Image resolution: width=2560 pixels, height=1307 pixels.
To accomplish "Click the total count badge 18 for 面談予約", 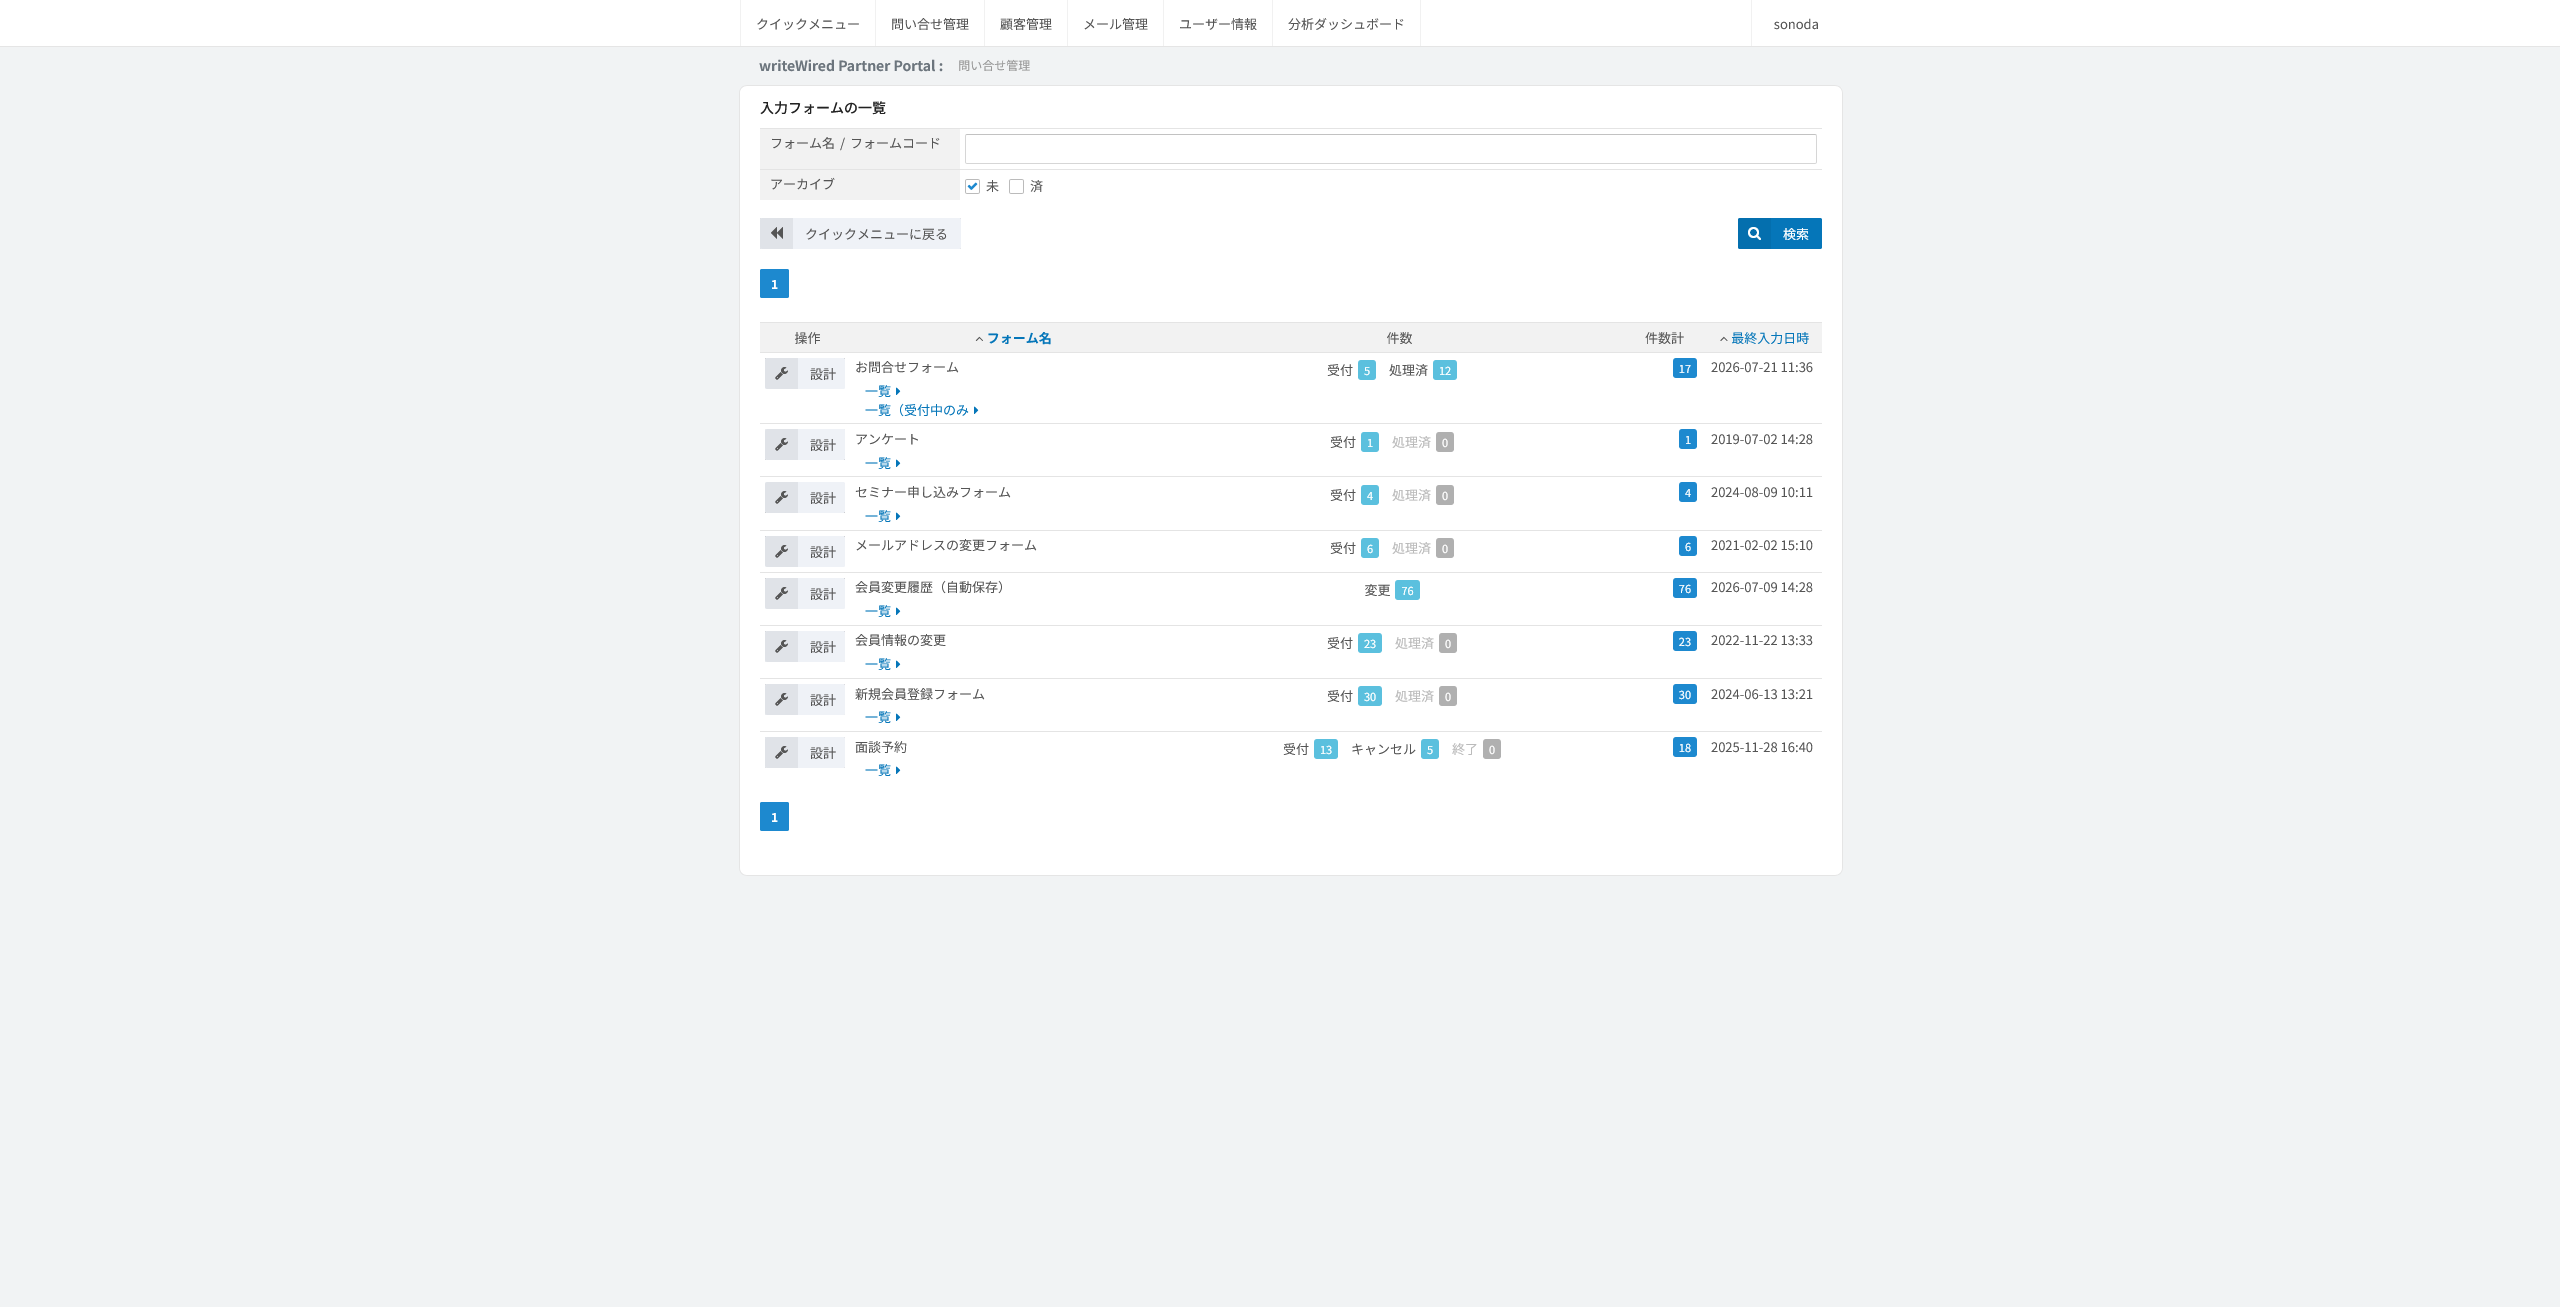I will coord(1685,748).
